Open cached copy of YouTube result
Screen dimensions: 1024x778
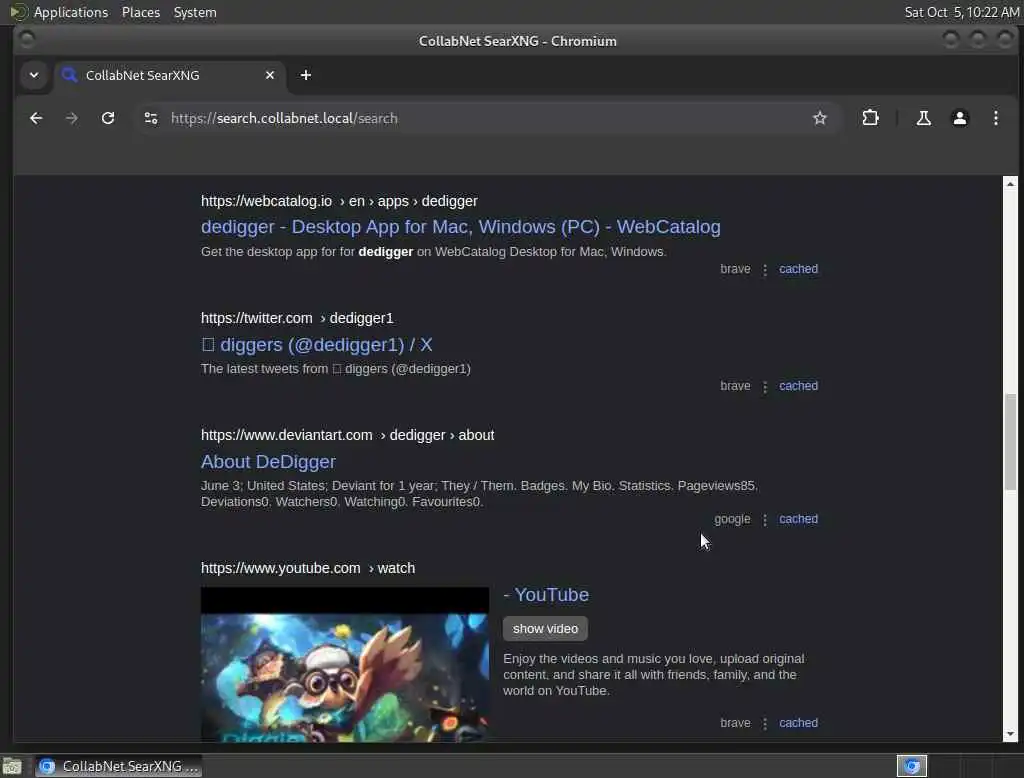(798, 722)
